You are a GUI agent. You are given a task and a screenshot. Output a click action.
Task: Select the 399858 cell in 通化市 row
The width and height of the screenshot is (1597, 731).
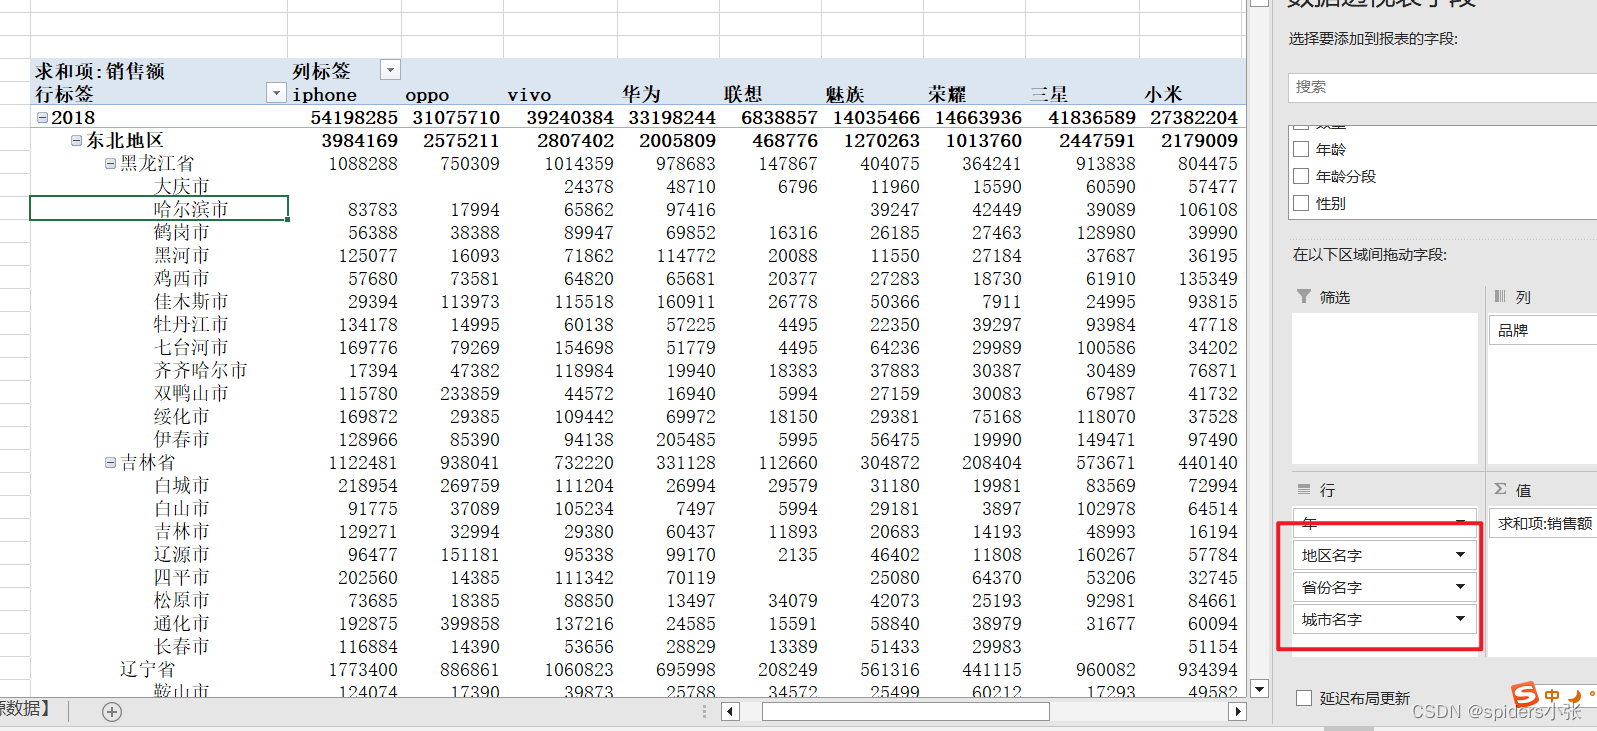(x=470, y=623)
